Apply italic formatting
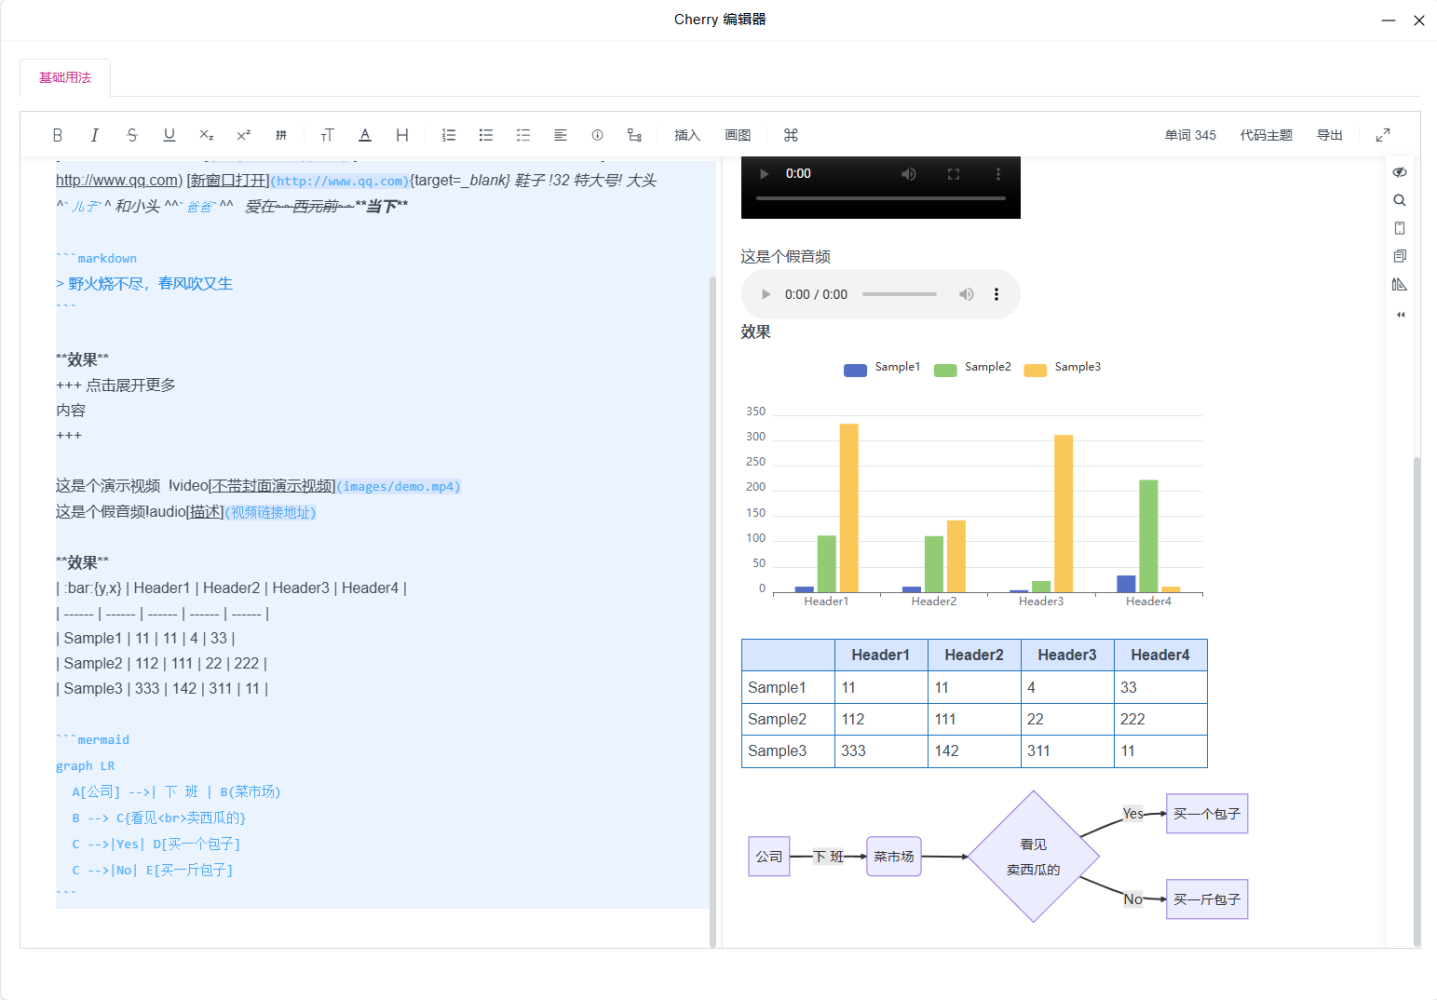Image resolution: width=1437 pixels, height=1000 pixels. [x=94, y=135]
